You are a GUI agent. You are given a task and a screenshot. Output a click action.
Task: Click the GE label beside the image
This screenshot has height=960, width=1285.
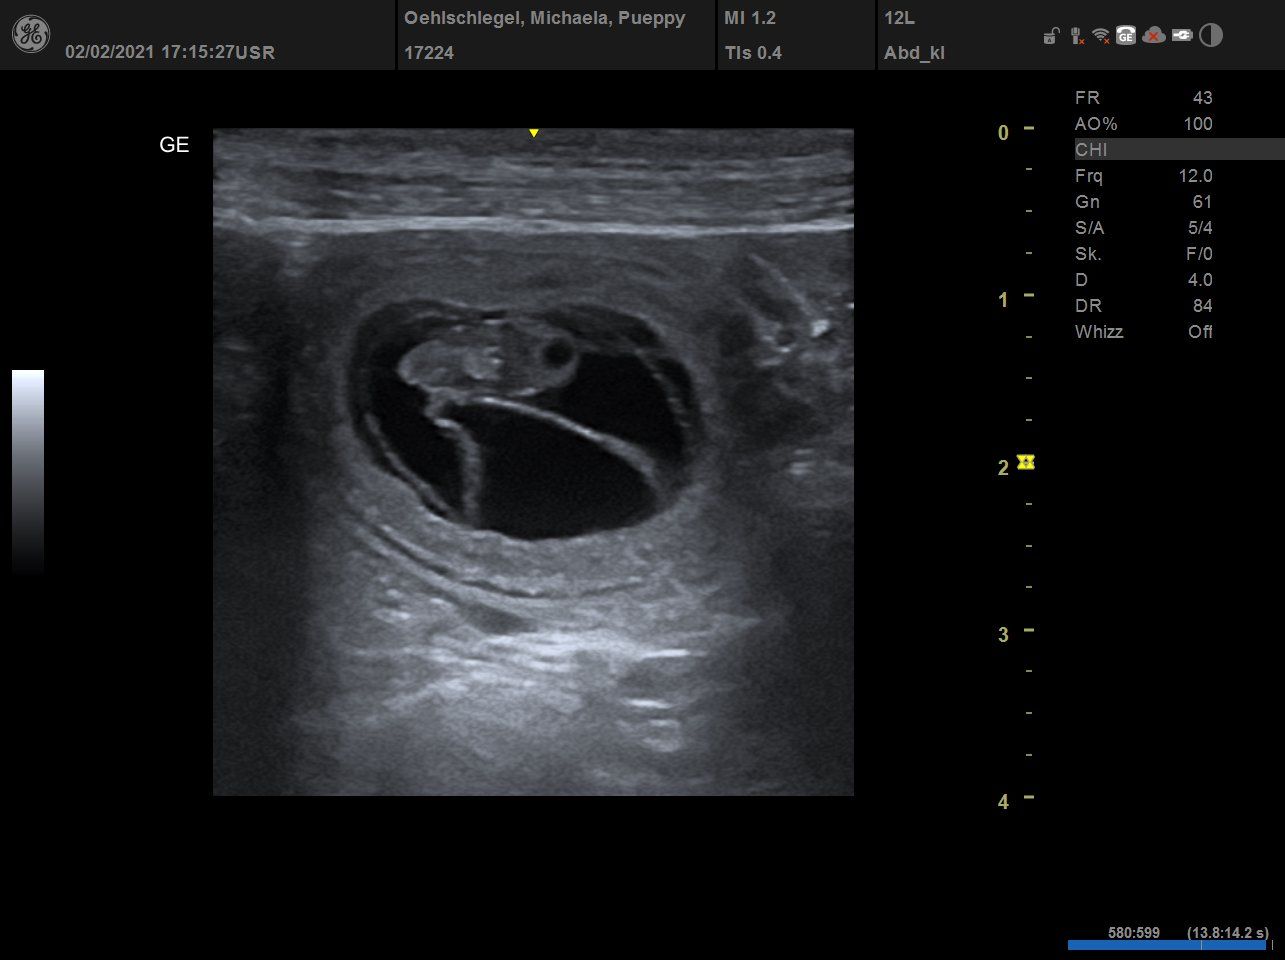[174, 145]
